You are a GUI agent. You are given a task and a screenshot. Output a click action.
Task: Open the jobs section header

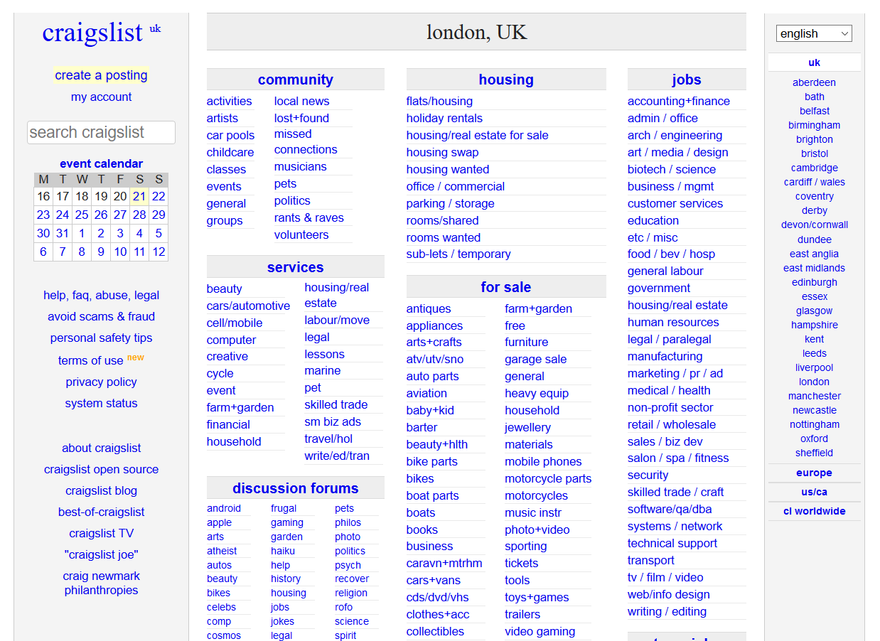686,80
